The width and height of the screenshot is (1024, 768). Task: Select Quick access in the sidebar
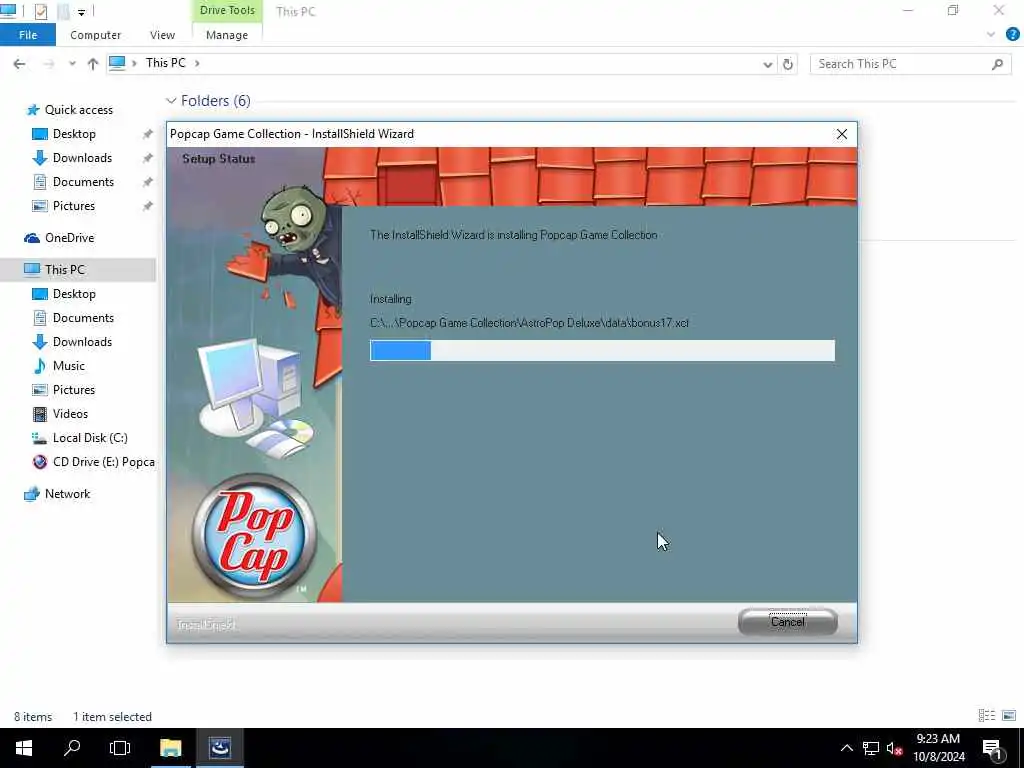tap(78, 110)
